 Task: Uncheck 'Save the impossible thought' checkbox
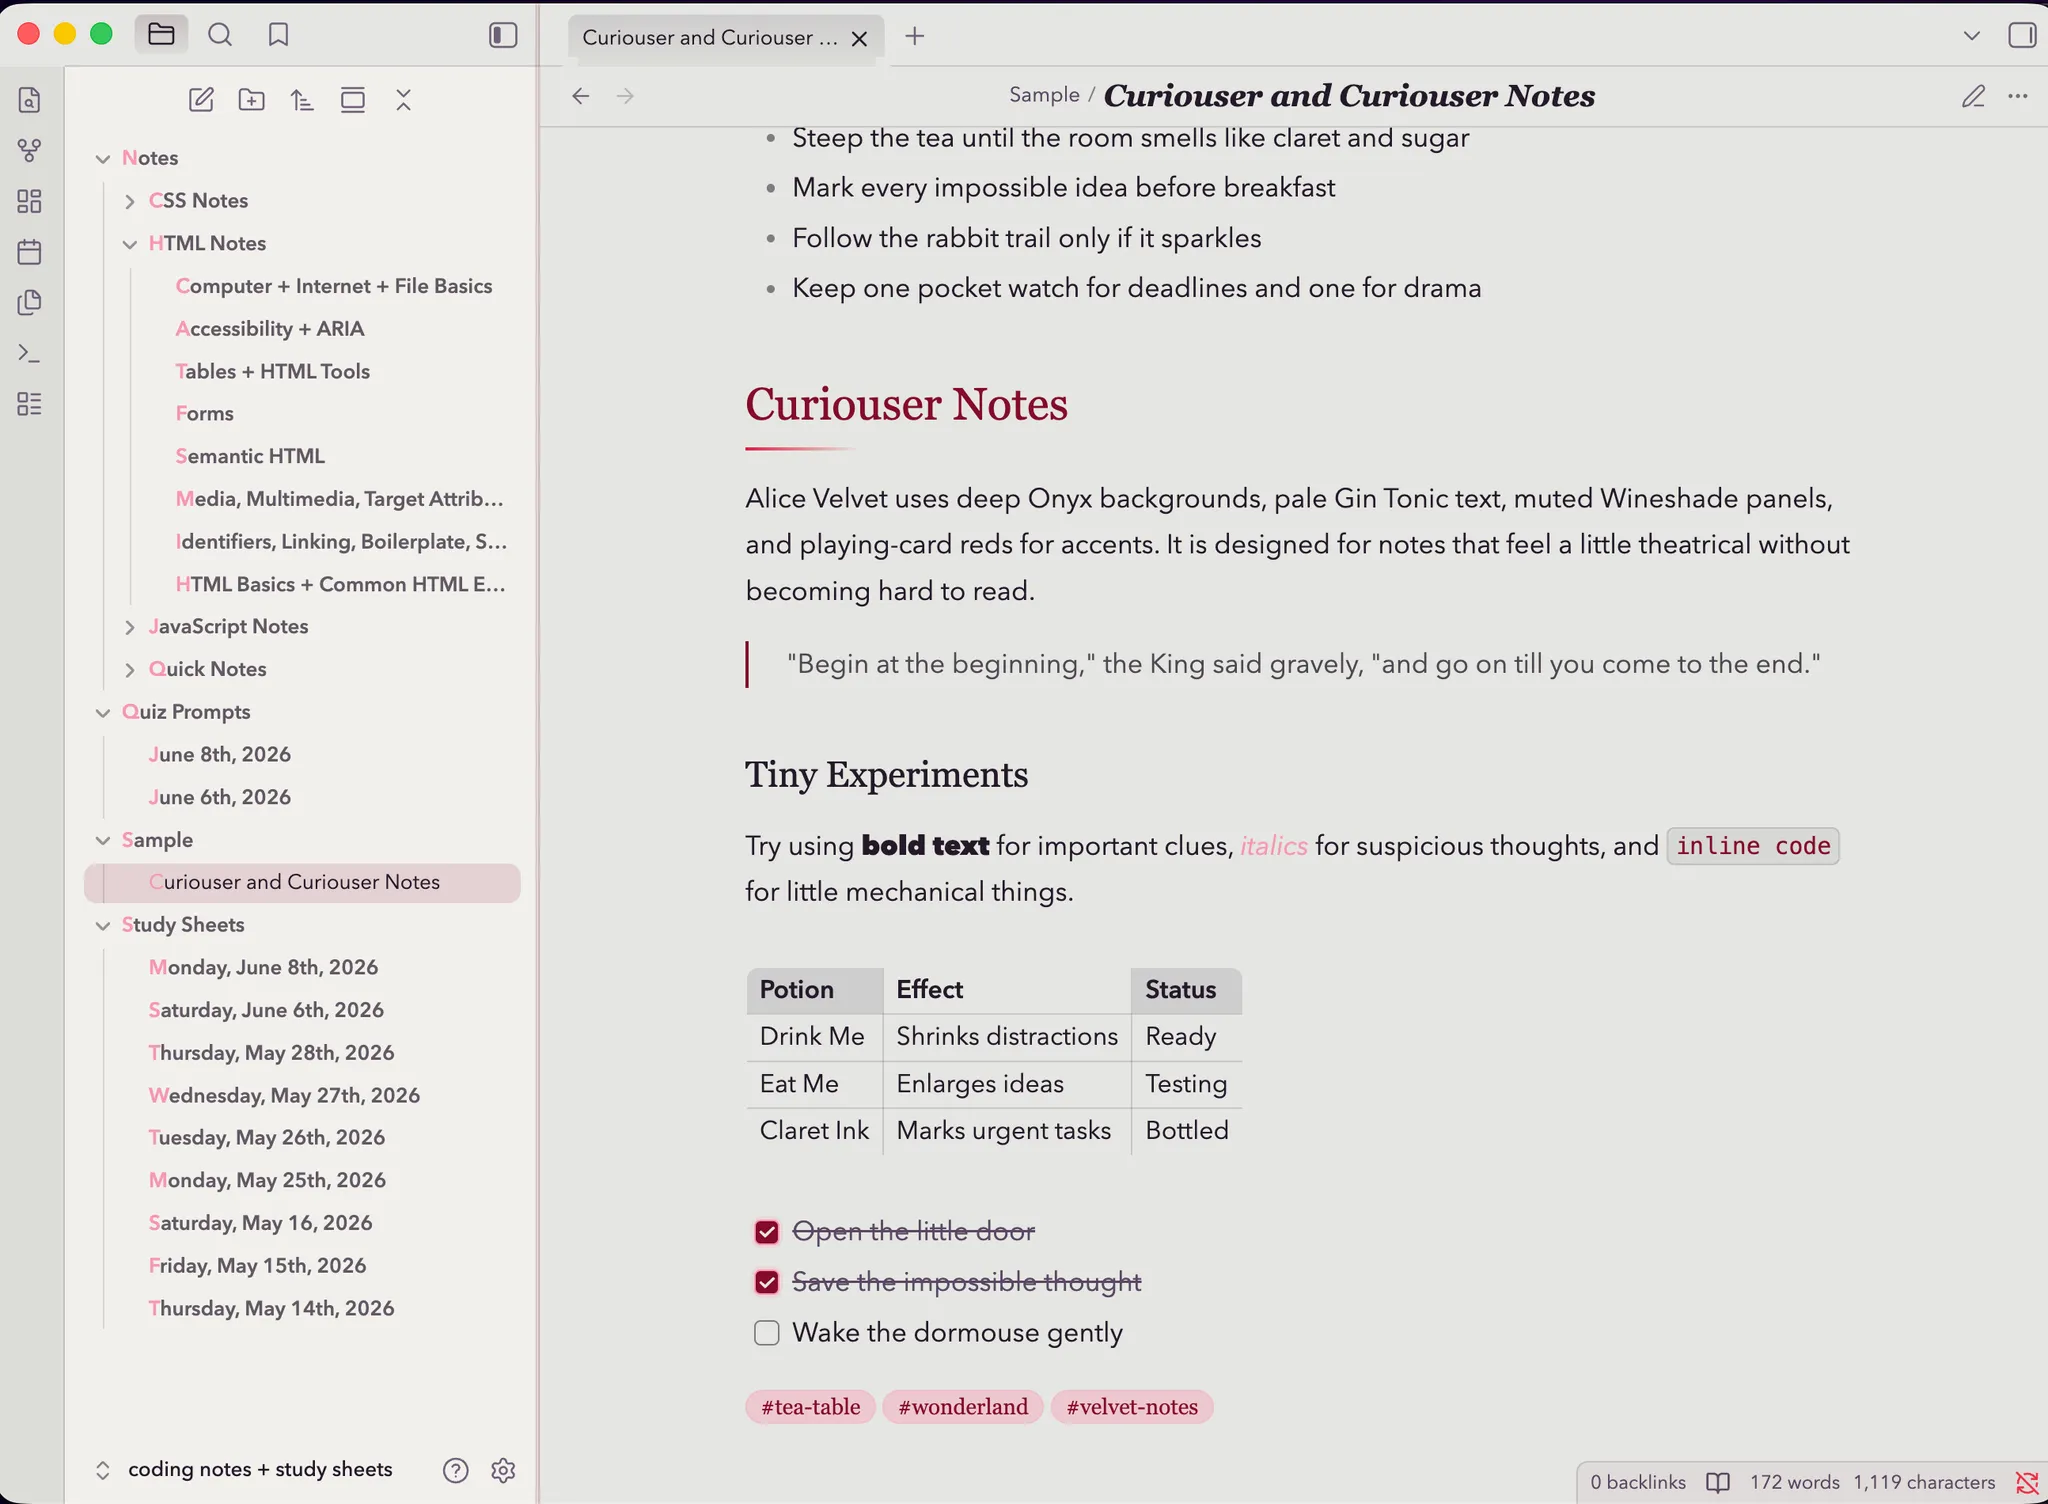pos(767,1282)
